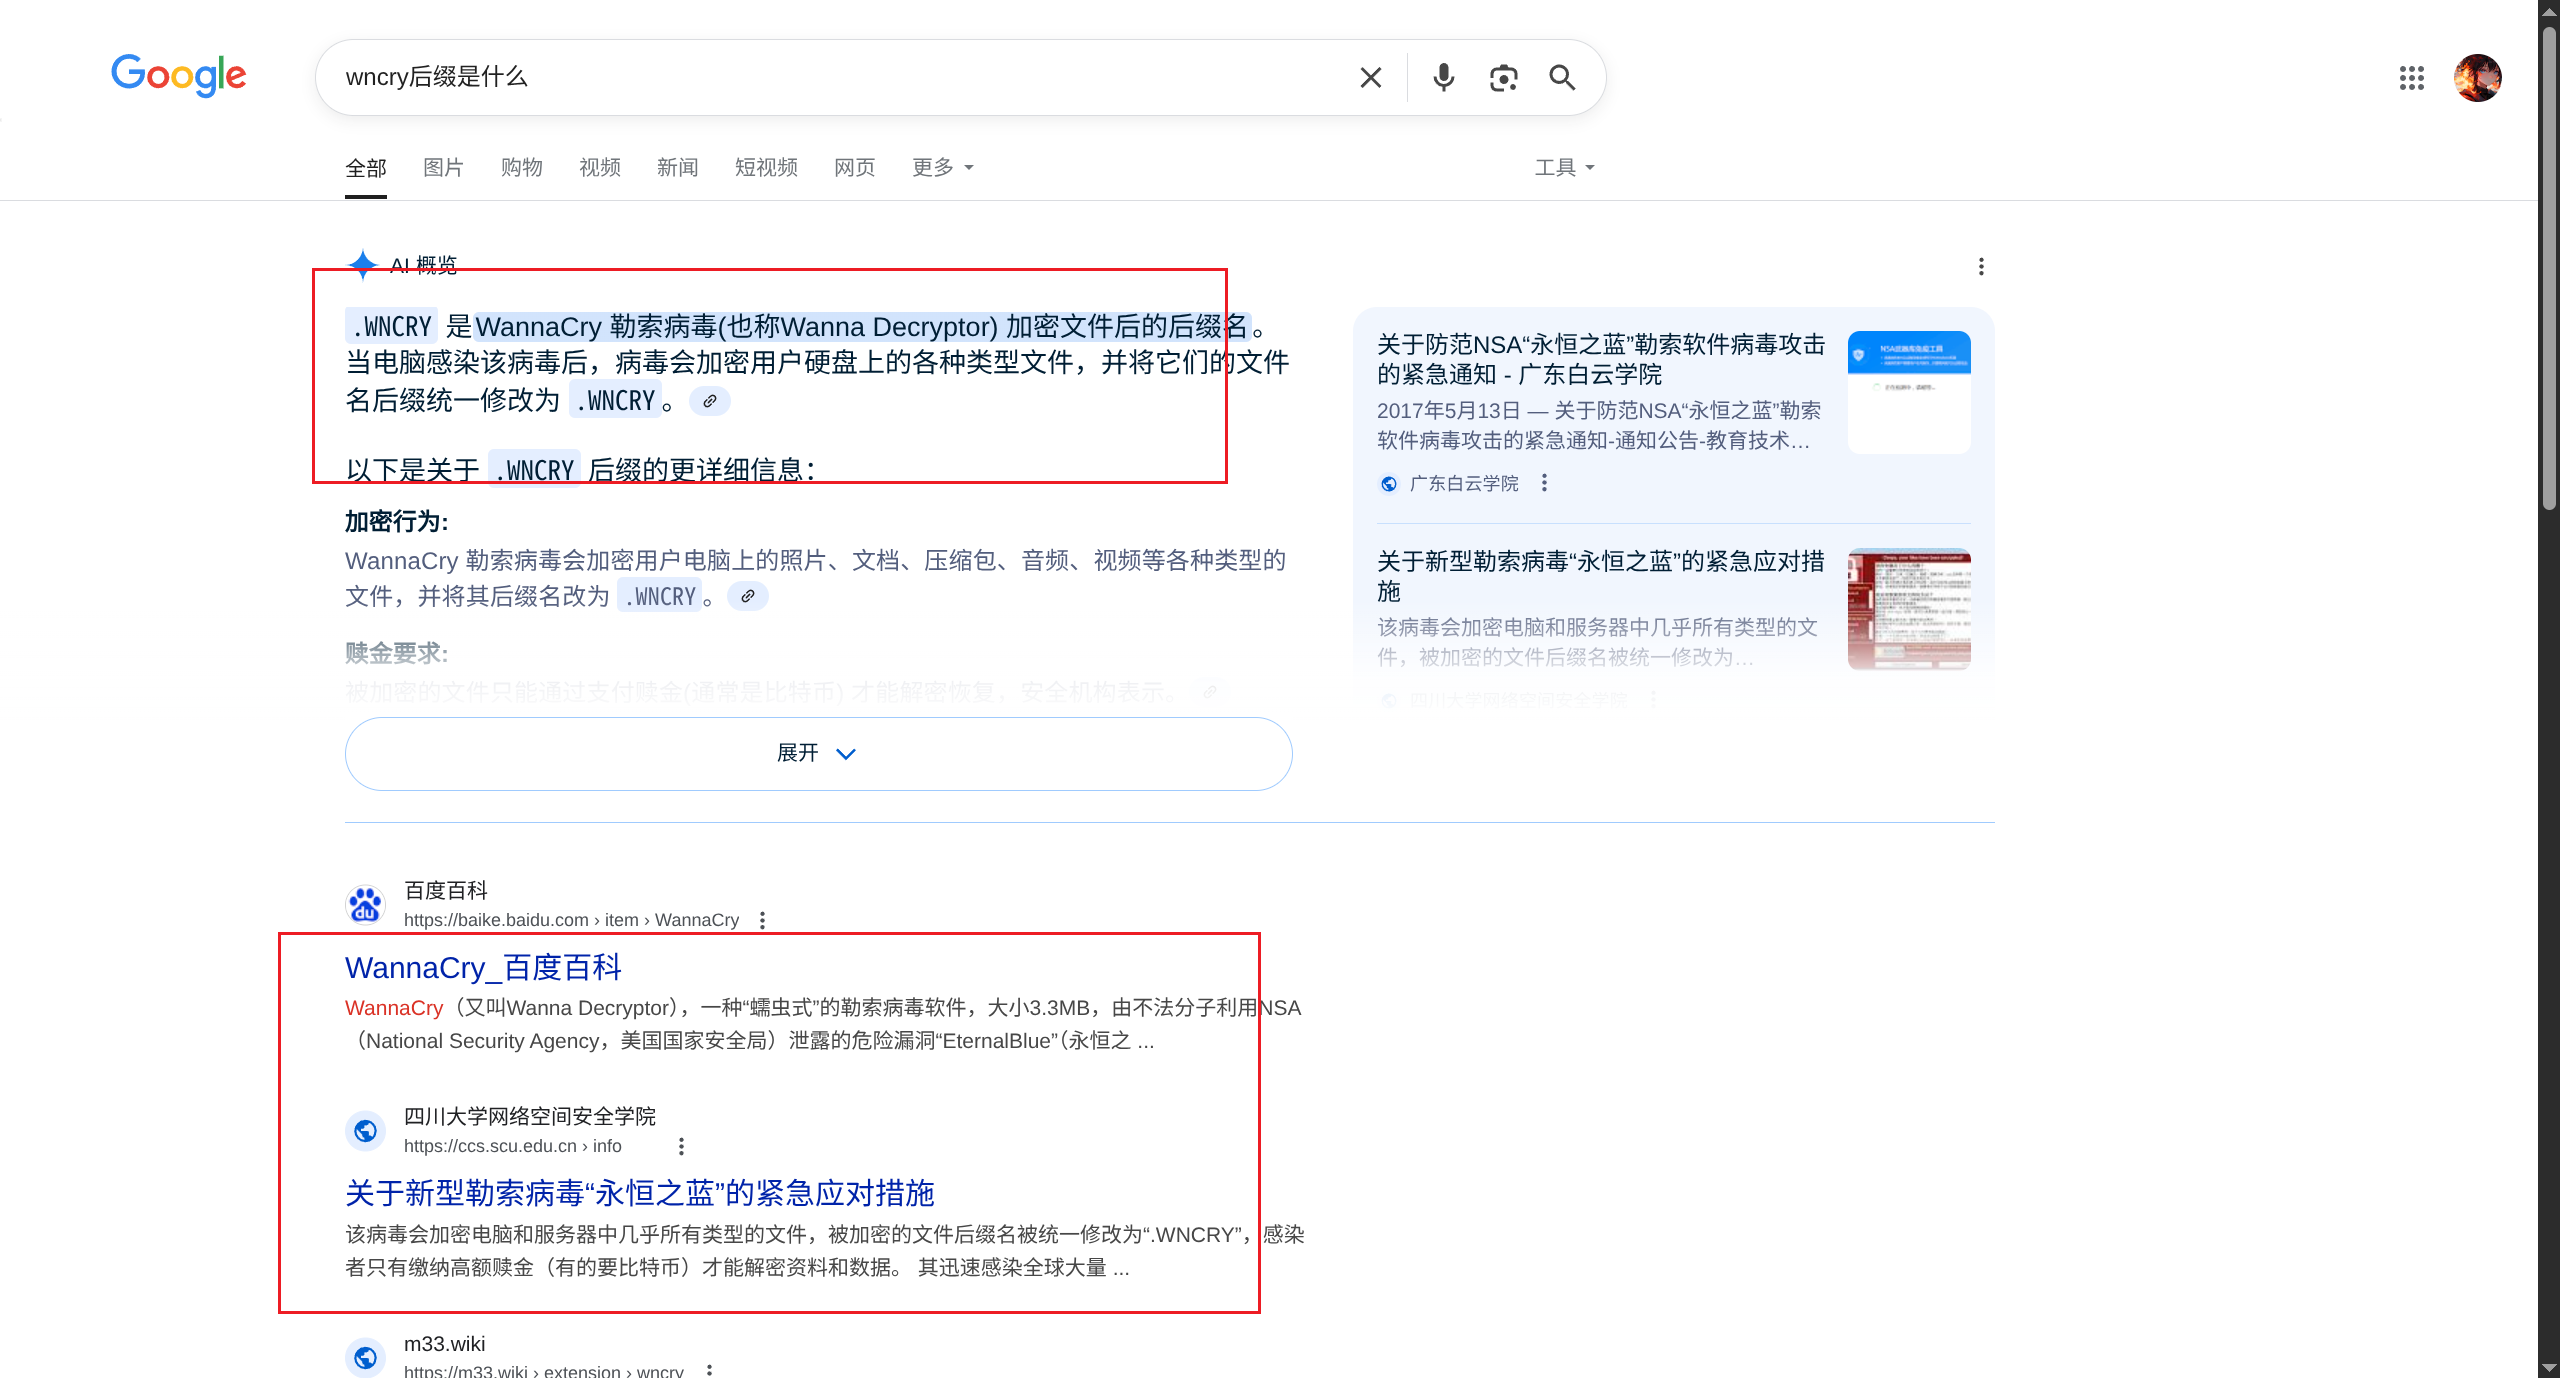The height and width of the screenshot is (1378, 2560).
Task: Open options for 广东白云学院 source
Action: 1544,483
